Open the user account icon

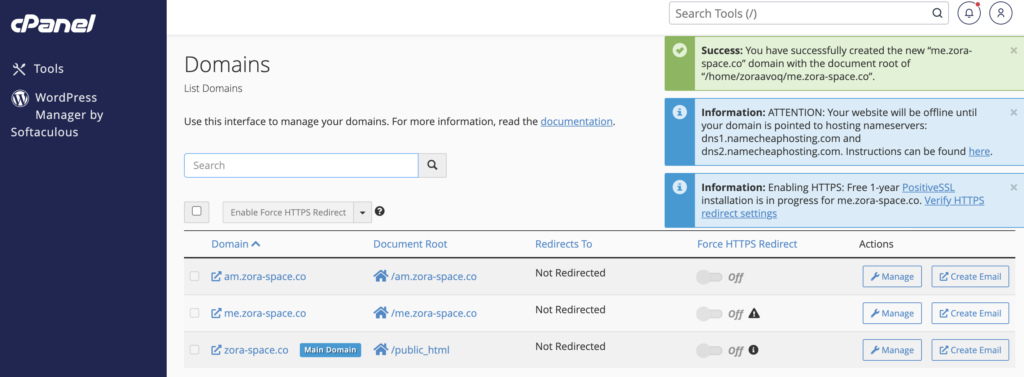pyautogui.click(x=1000, y=13)
